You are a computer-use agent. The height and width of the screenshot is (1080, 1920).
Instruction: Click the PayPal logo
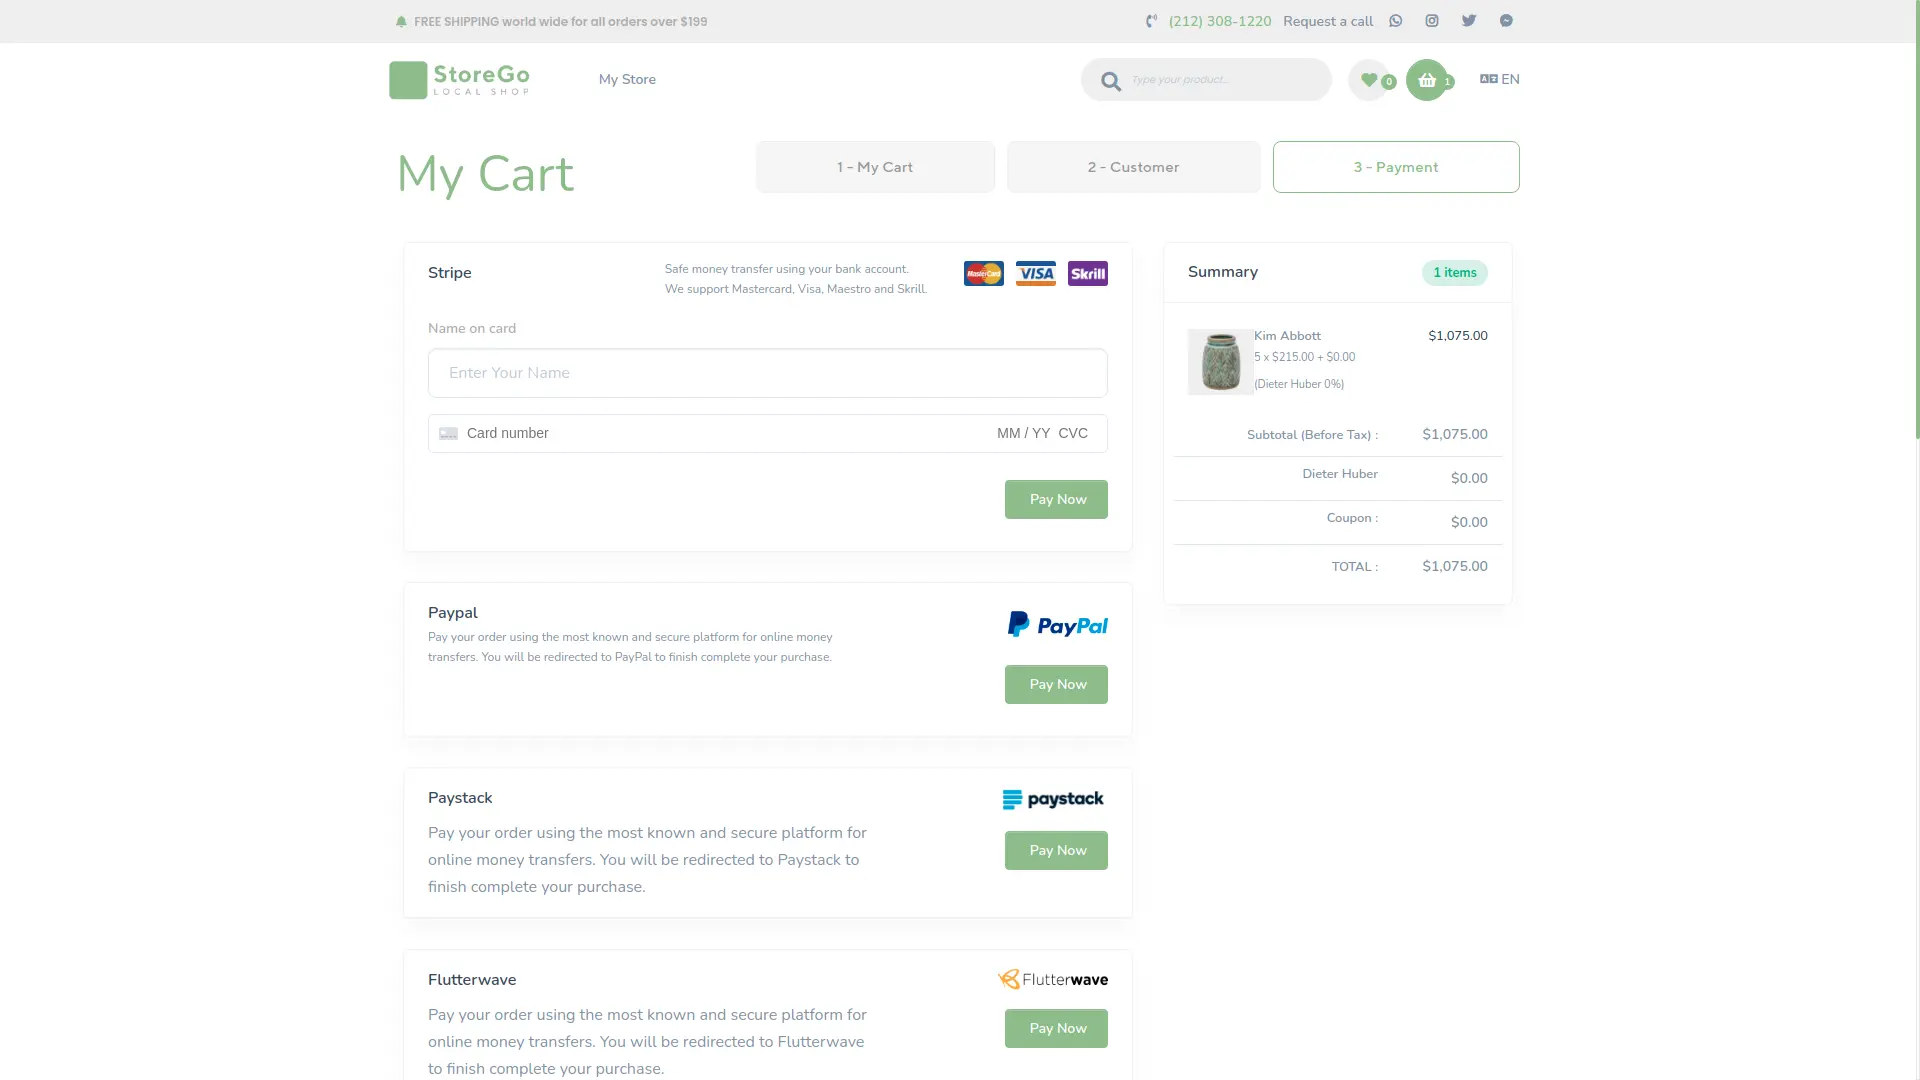(x=1057, y=625)
